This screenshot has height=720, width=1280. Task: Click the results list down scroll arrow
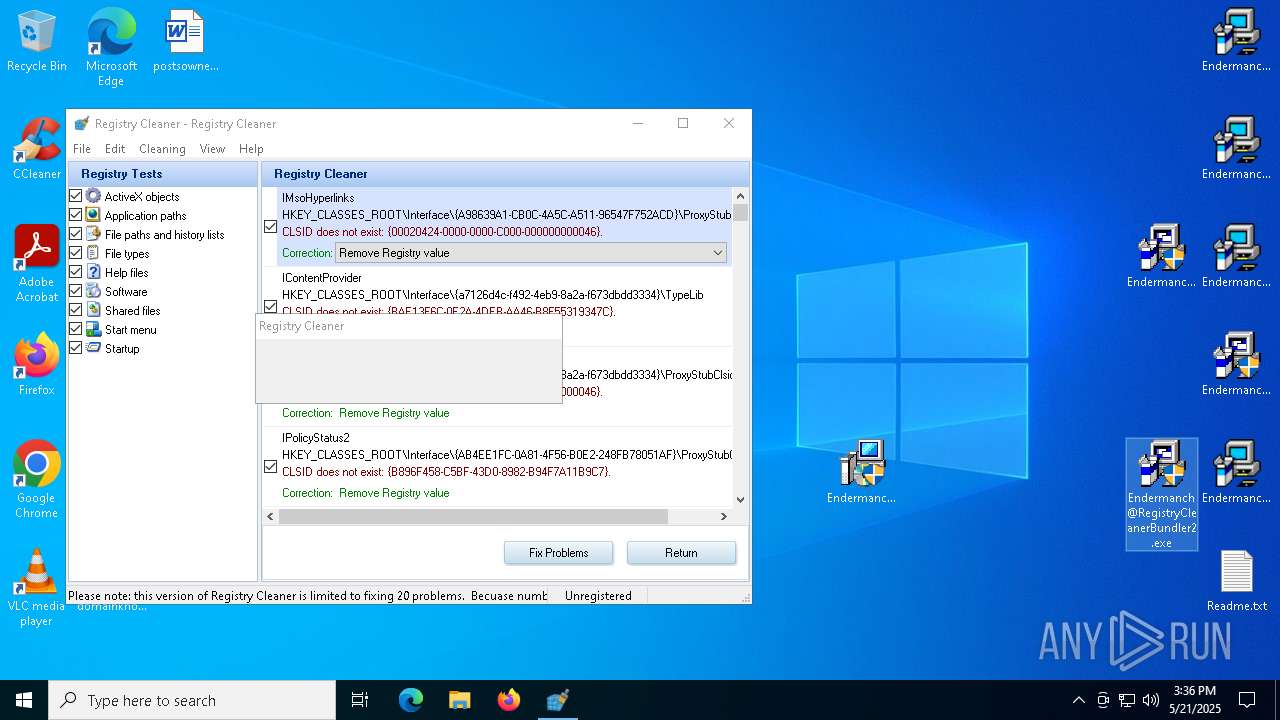(x=741, y=499)
